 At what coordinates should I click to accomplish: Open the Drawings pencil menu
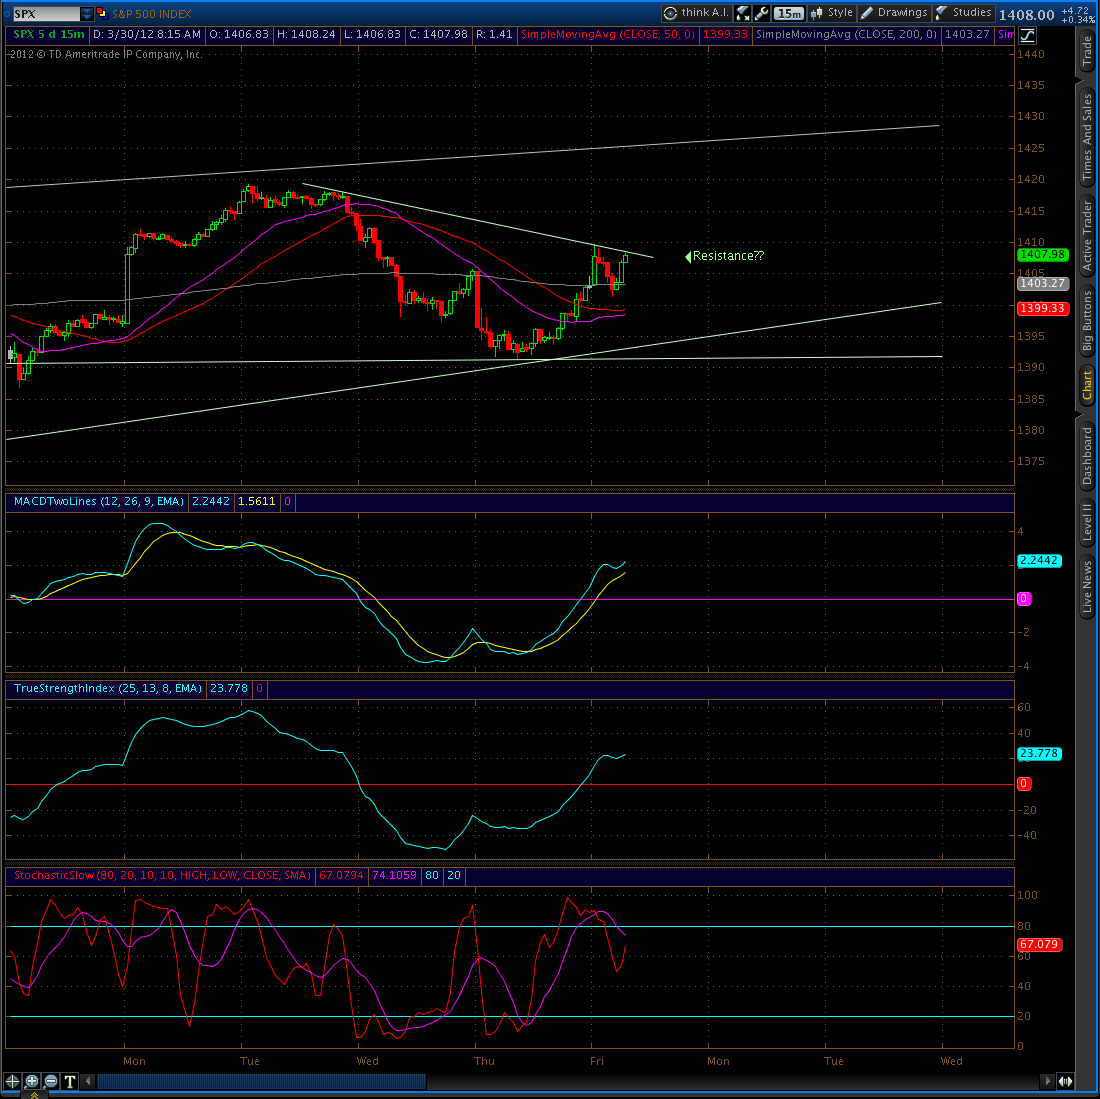(x=894, y=13)
